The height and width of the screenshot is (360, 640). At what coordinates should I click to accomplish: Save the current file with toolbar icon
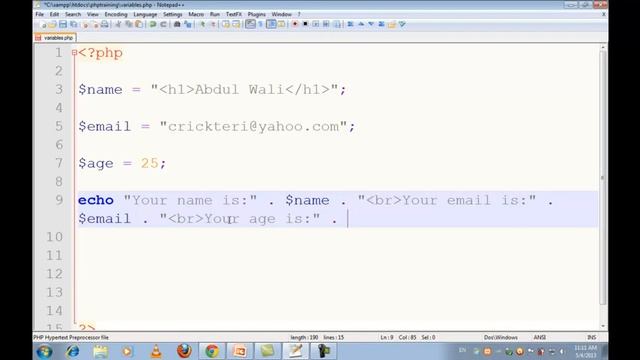click(63, 24)
